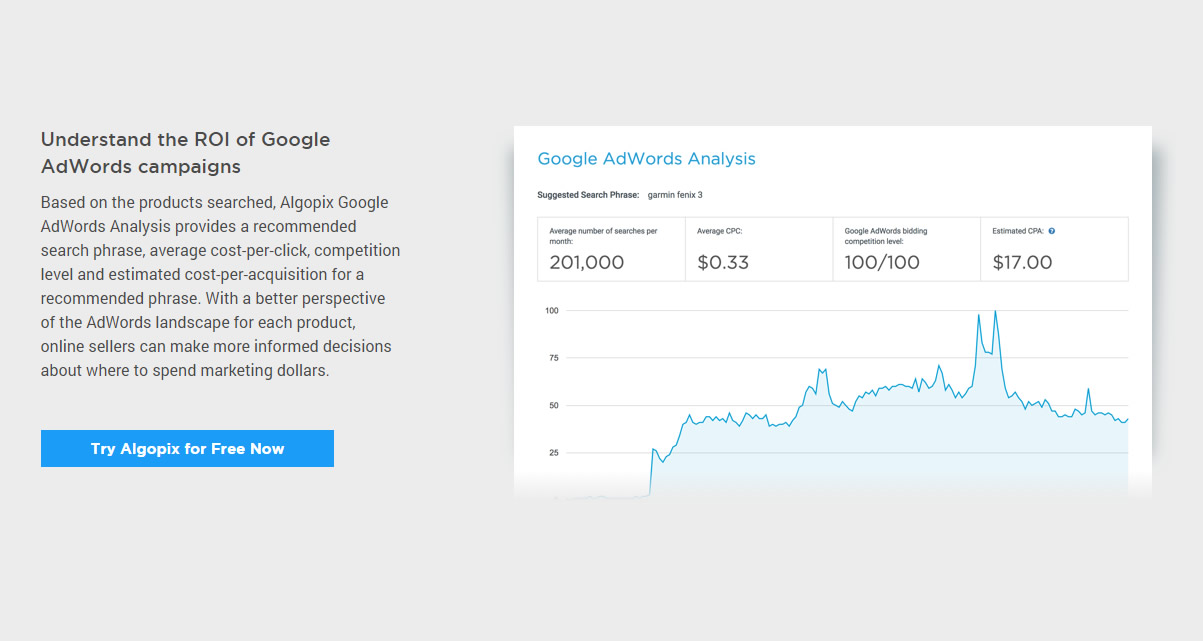Click the highest peak on the trend chart
The height and width of the screenshot is (641, 1203).
(995, 312)
